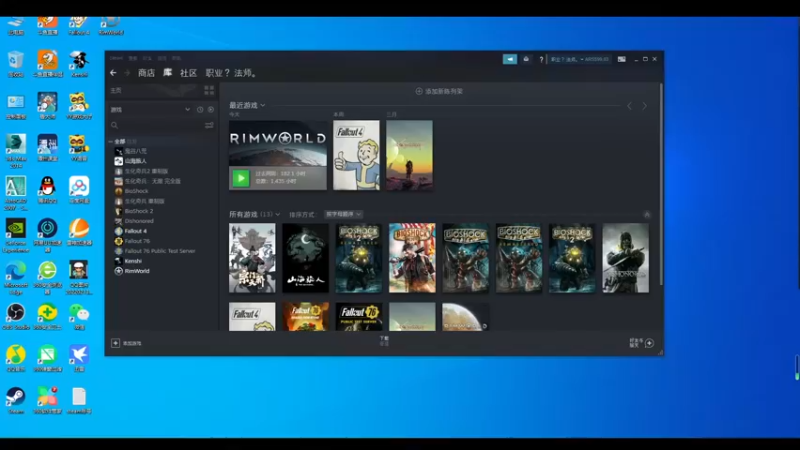
Task: Click the question mark help icon
Action: pos(541,60)
